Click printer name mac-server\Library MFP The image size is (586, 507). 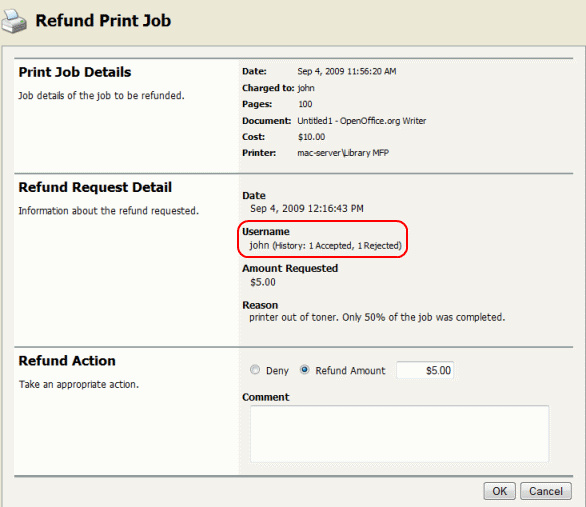[x=343, y=153]
